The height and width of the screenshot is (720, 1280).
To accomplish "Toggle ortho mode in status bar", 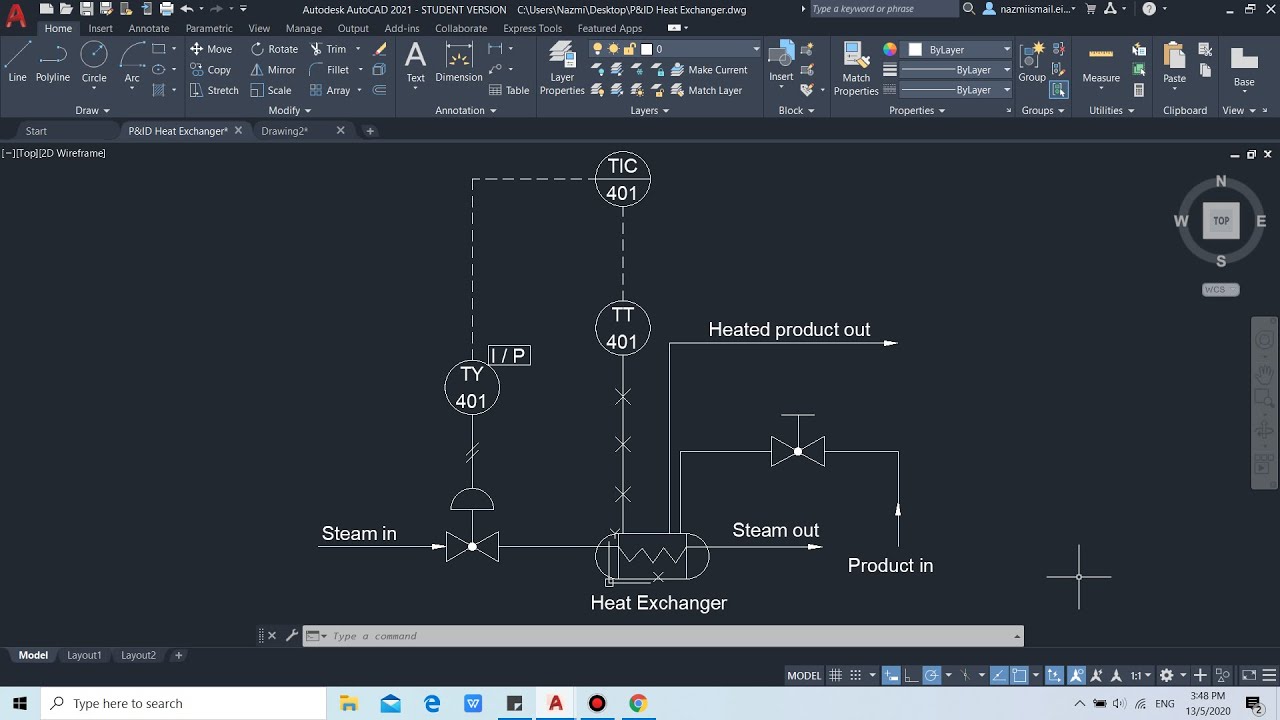I will pyautogui.click(x=911, y=675).
